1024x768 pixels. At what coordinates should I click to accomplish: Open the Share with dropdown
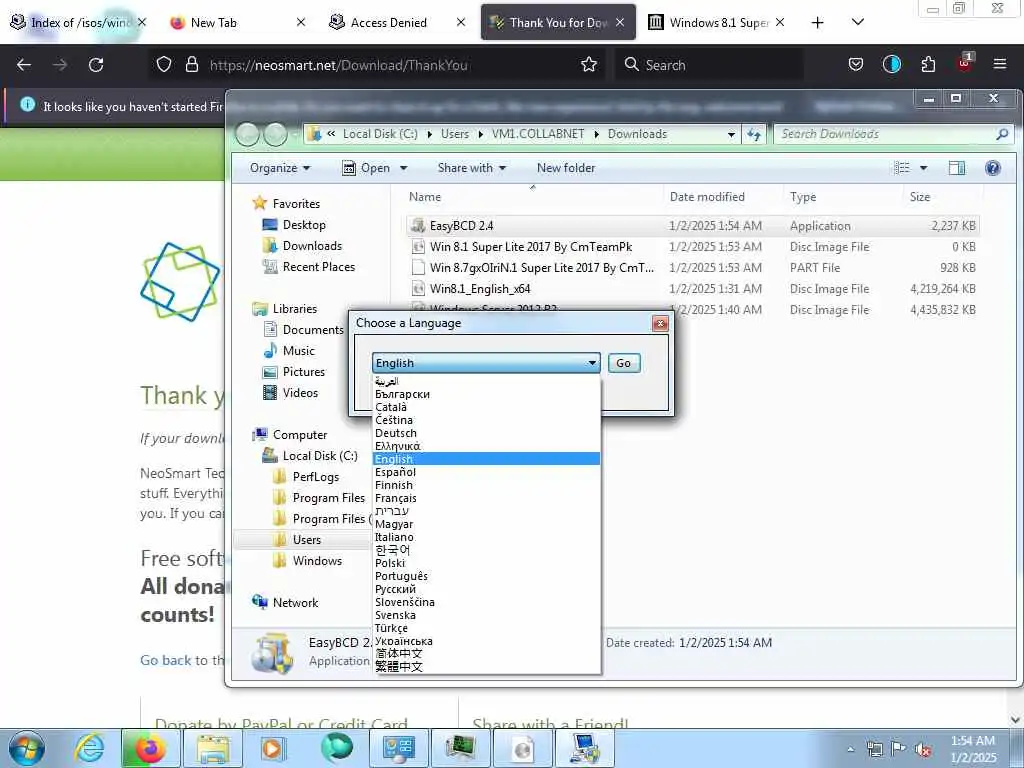tap(472, 168)
